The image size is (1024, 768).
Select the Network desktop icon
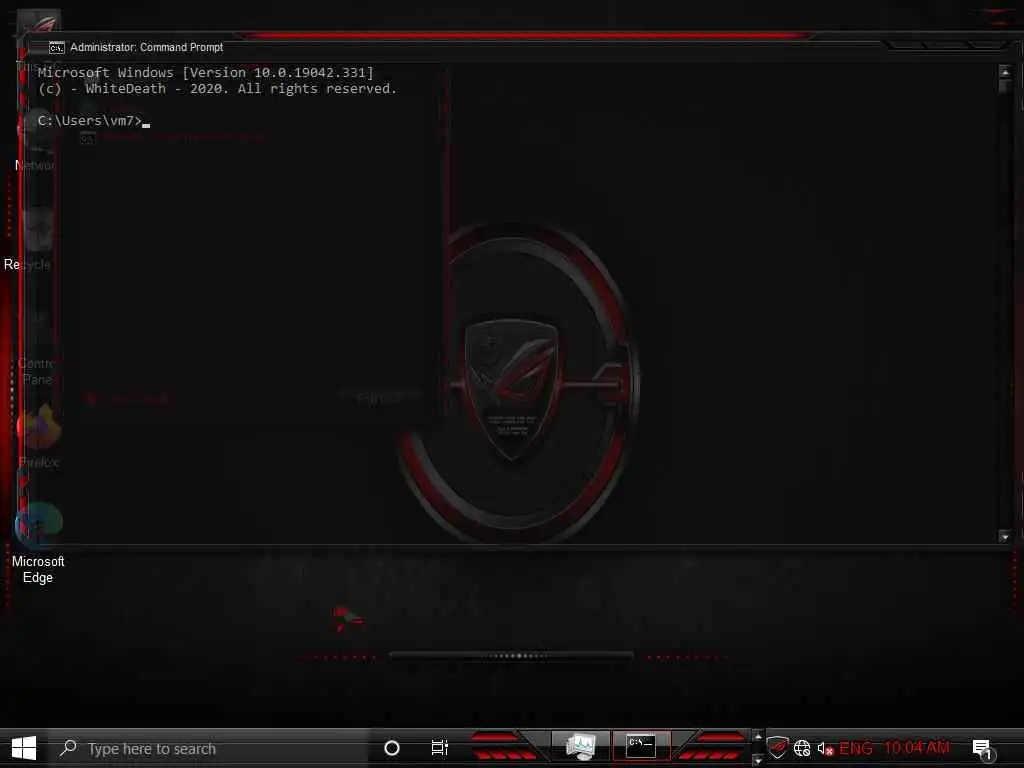coord(36,140)
